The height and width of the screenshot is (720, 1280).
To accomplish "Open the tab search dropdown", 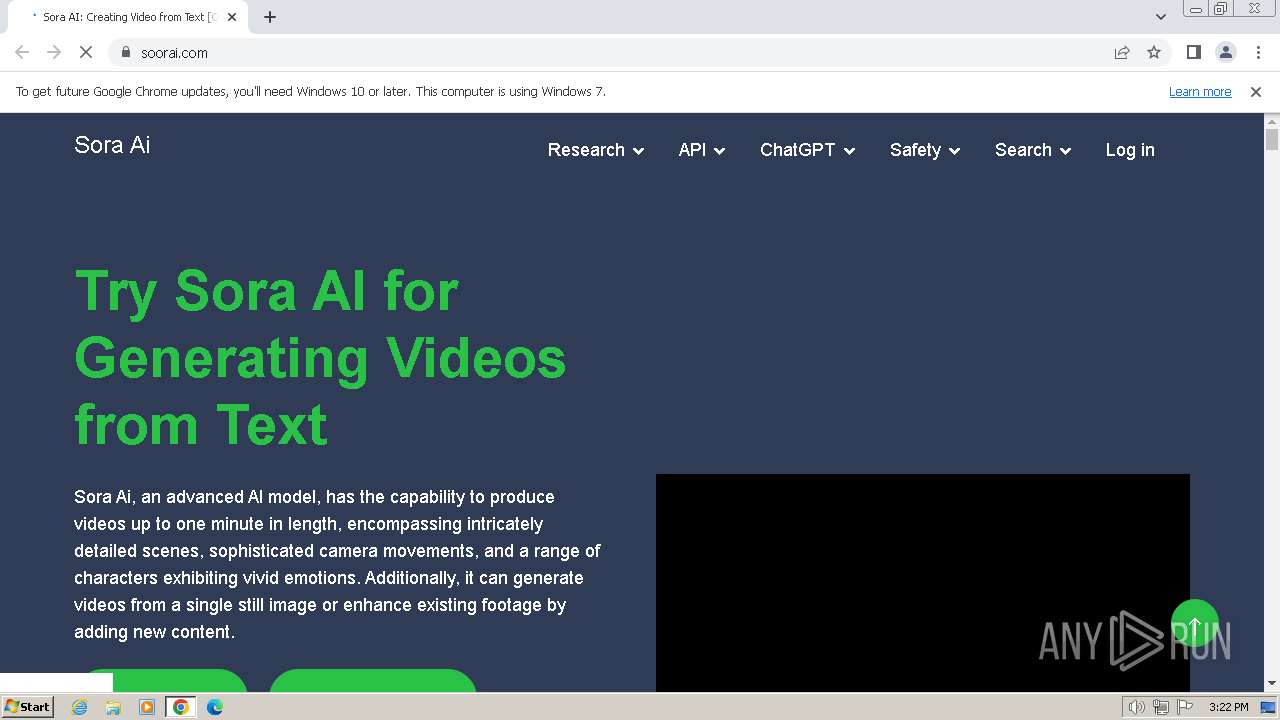I will coord(1161,17).
